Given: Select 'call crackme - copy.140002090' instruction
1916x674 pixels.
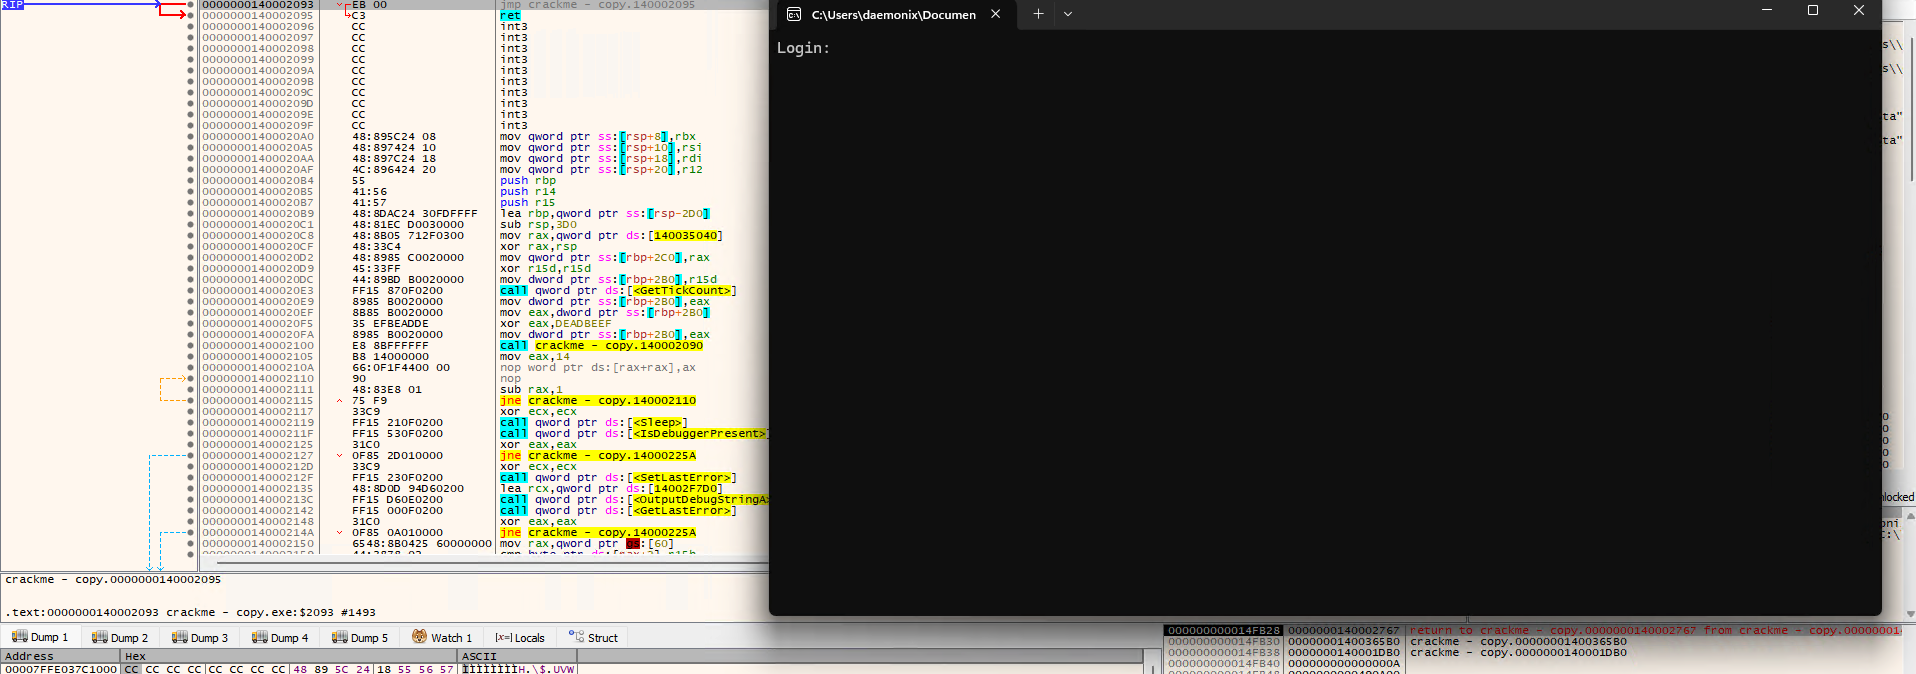Looking at the screenshot, I should pos(601,346).
